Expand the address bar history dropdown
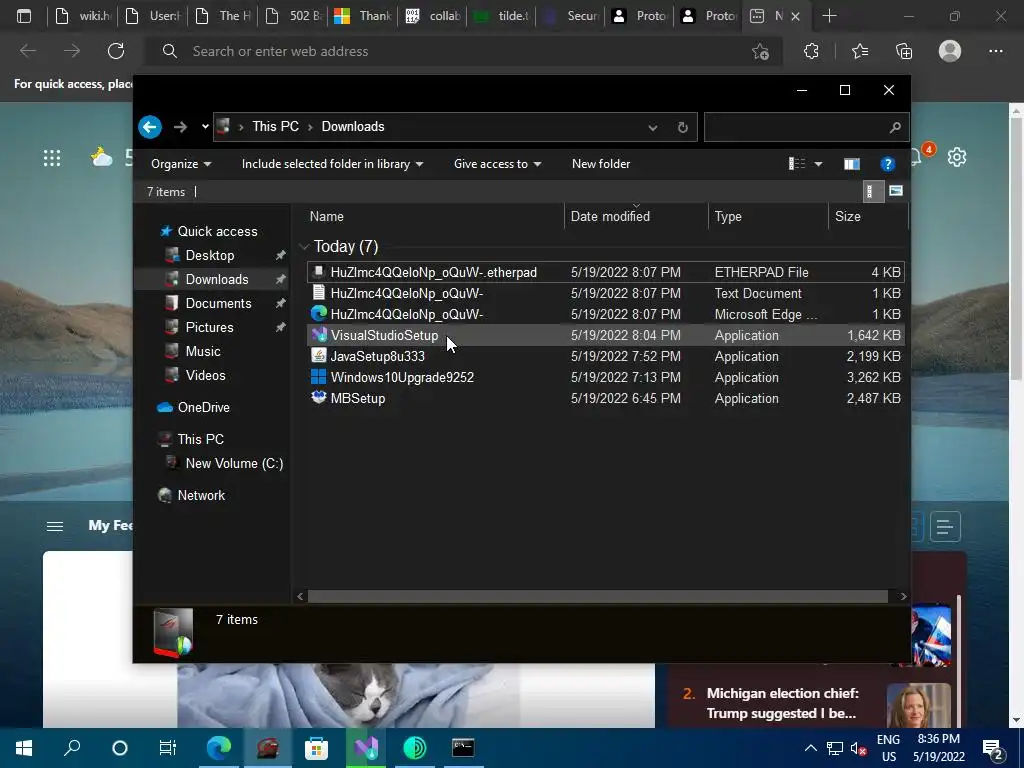Image resolution: width=1024 pixels, height=768 pixels. click(x=652, y=127)
